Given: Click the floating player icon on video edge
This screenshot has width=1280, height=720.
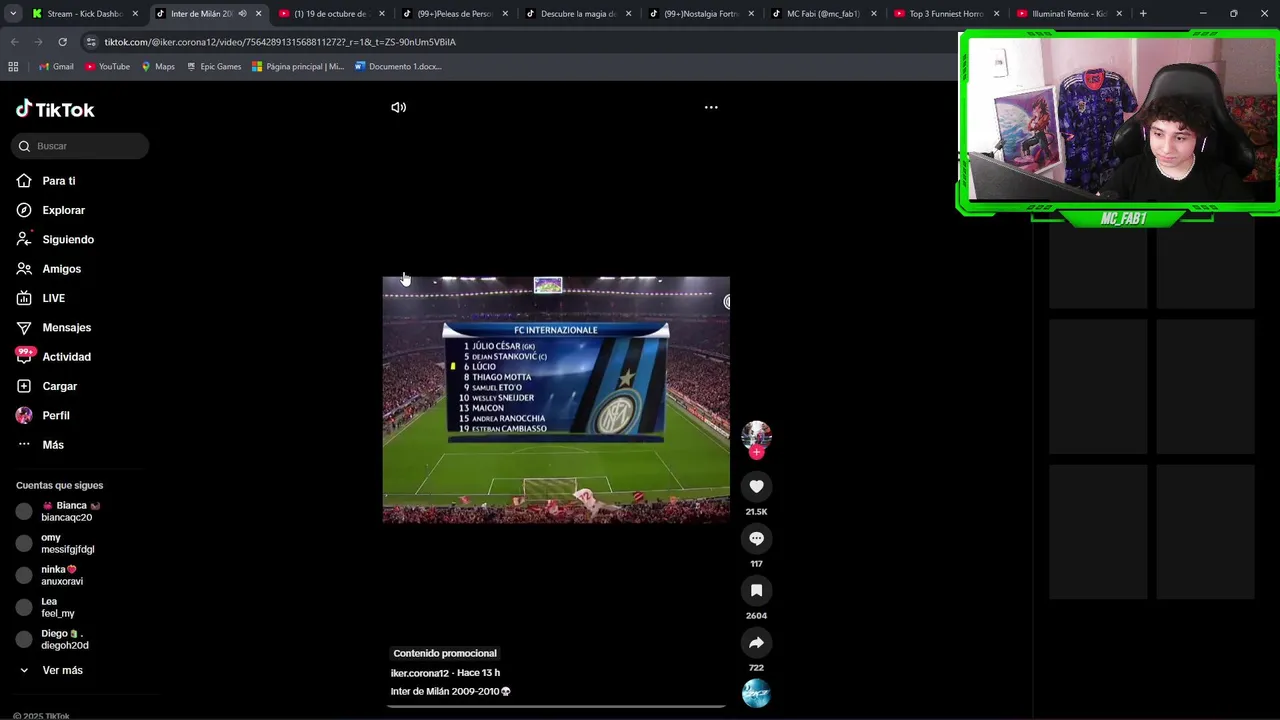Looking at the screenshot, I should (x=727, y=301).
